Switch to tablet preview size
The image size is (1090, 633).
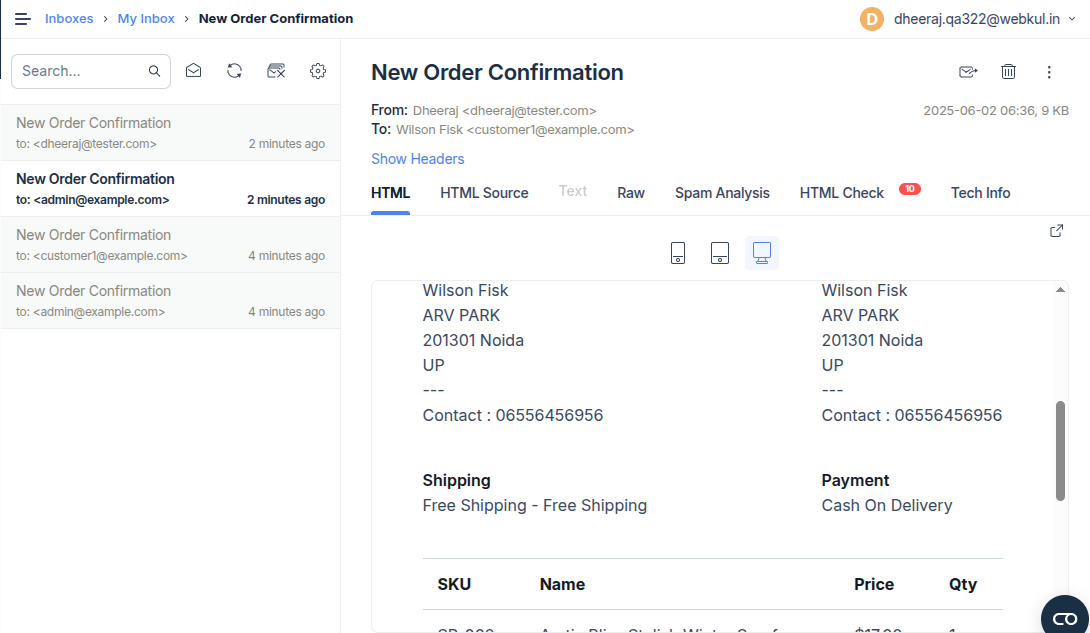pos(720,253)
